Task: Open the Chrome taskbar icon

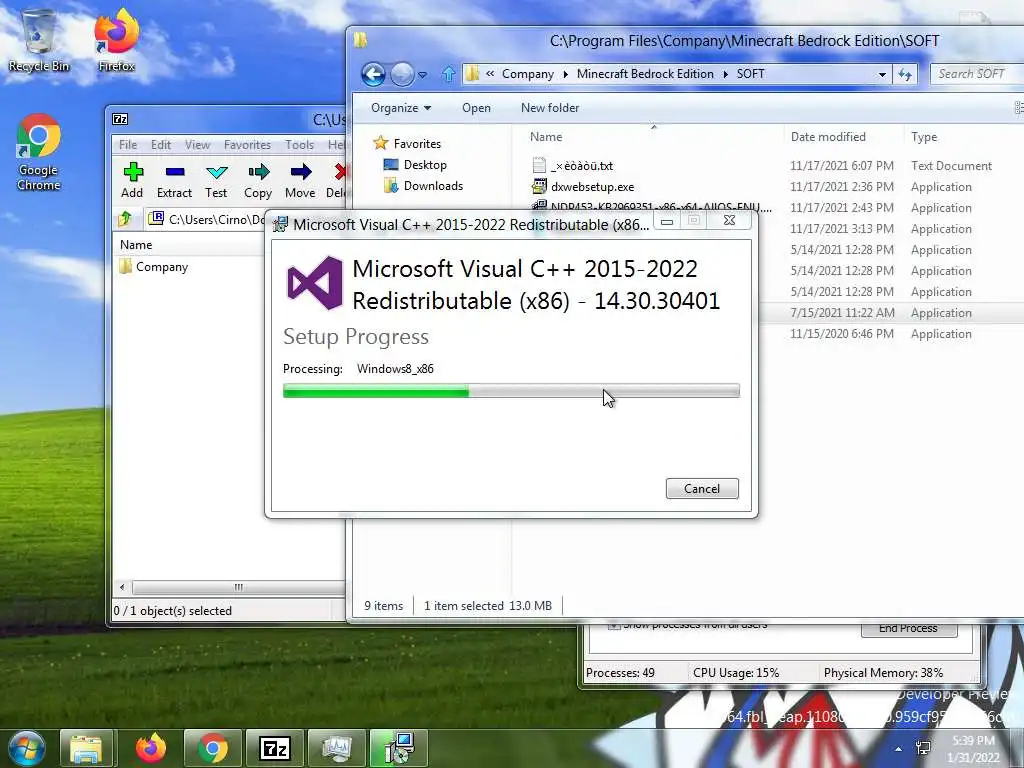Action: [213, 748]
